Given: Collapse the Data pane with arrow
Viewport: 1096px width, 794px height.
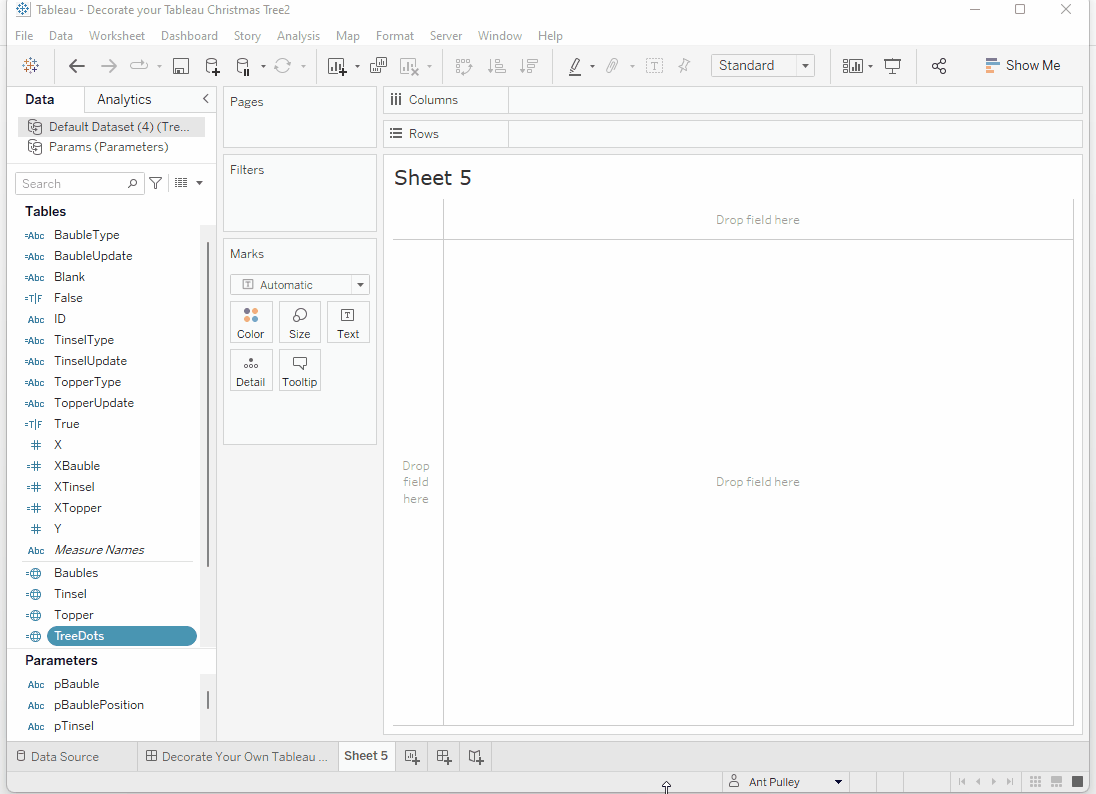Looking at the screenshot, I should point(206,99).
